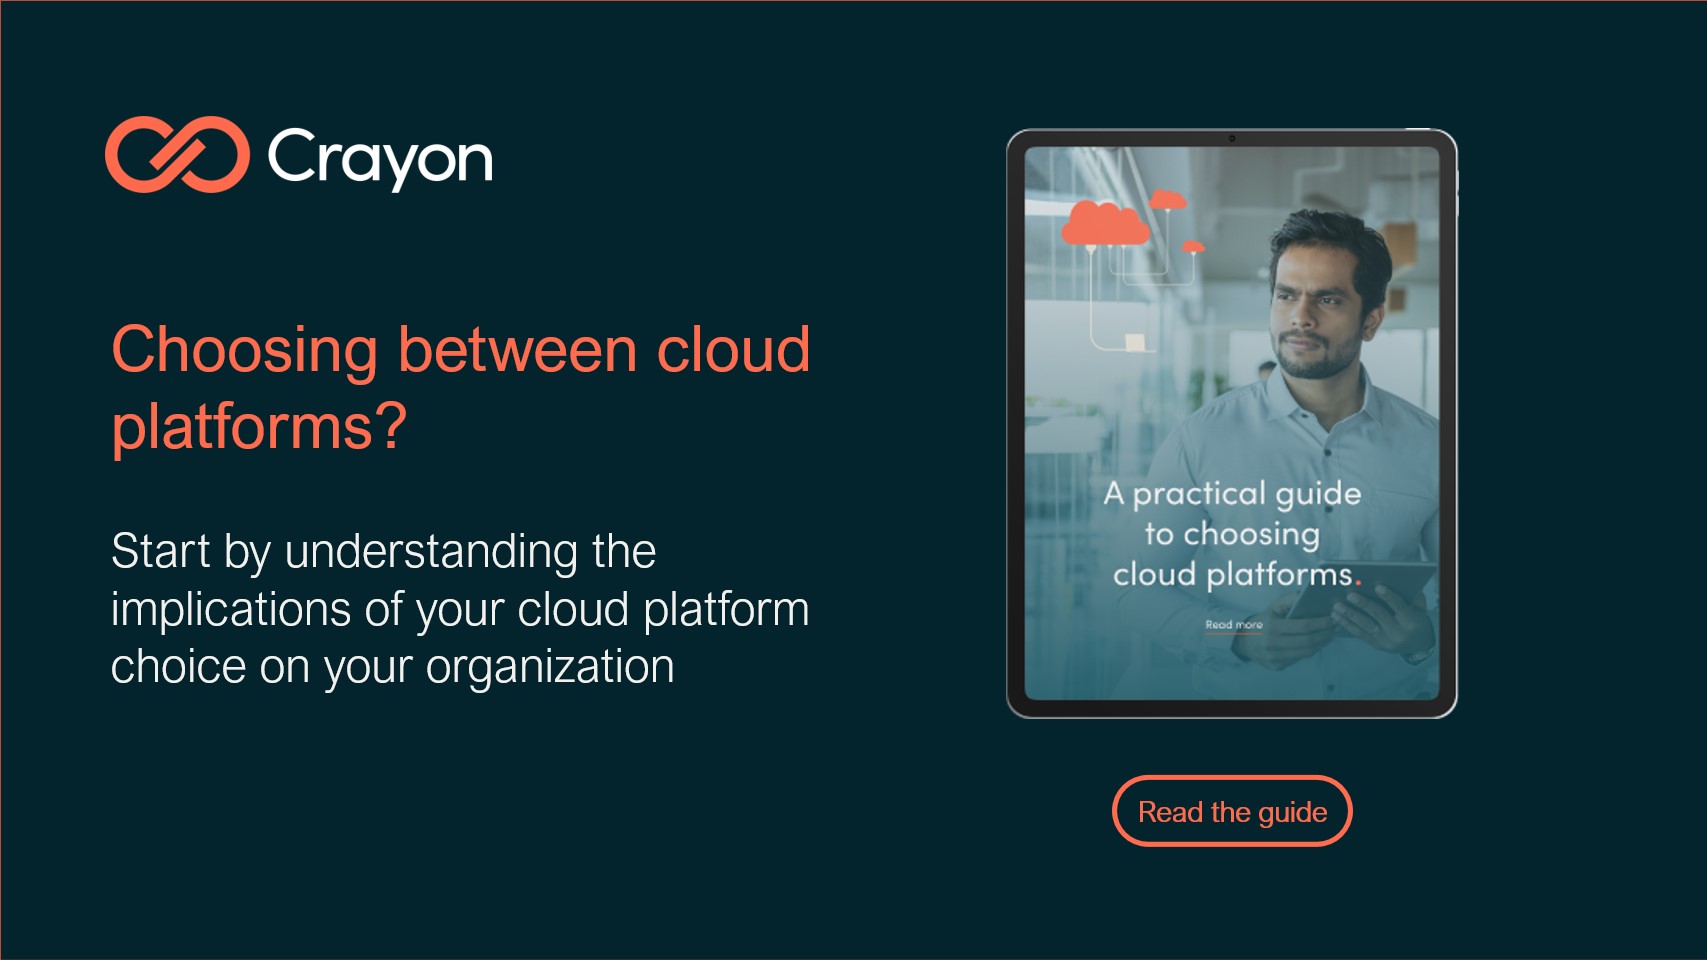Click 'Start by understanding the' text line
The height and width of the screenshot is (960, 1707).
click(x=383, y=551)
